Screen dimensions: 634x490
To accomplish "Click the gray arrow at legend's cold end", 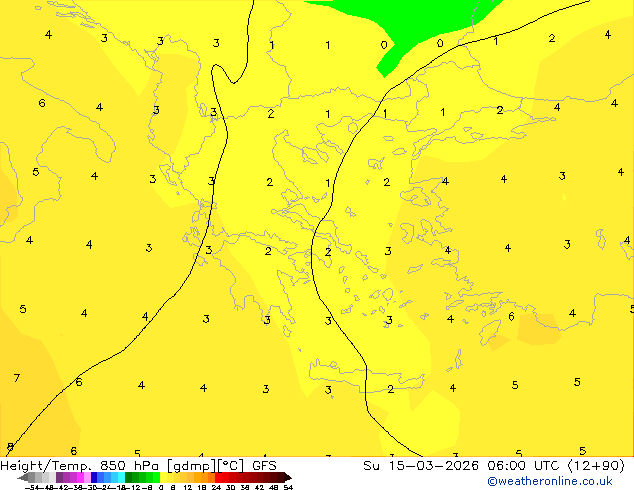I will (23, 477).
